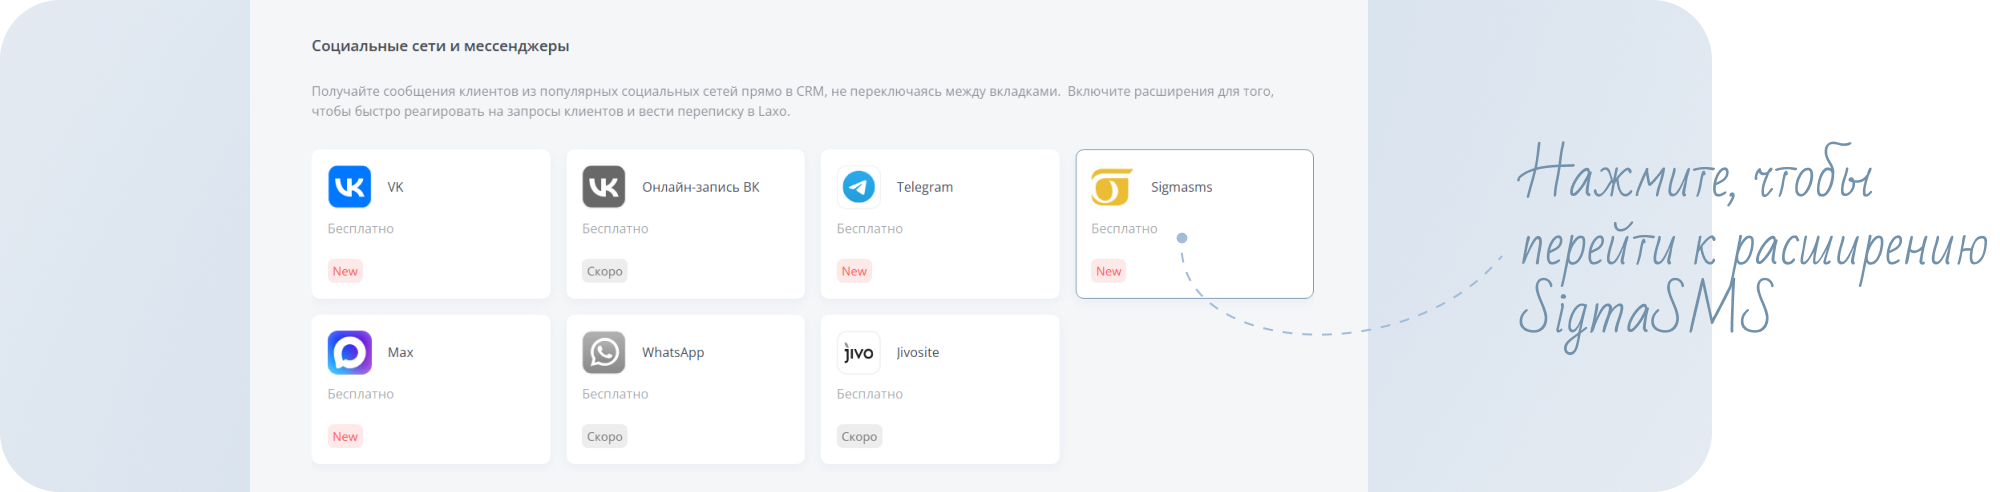The image size is (2000, 492).
Task: Click the New badge on VK card
Action: click(345, 271)
